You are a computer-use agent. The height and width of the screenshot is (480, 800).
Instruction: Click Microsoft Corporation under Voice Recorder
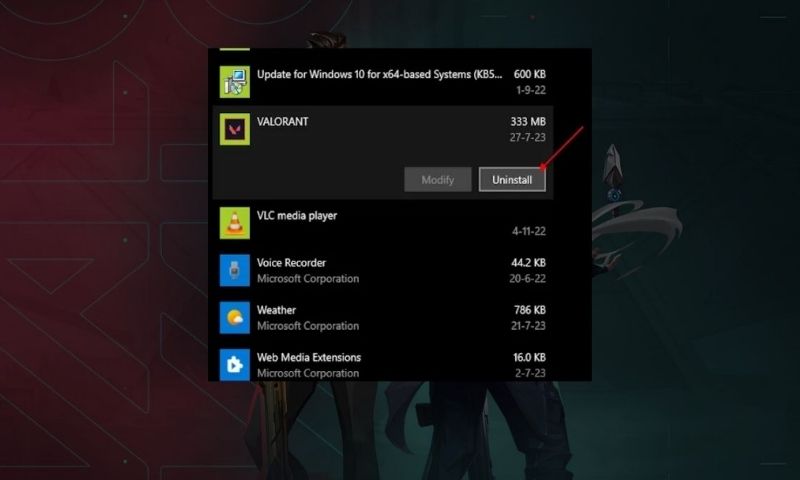click(308, 279)
